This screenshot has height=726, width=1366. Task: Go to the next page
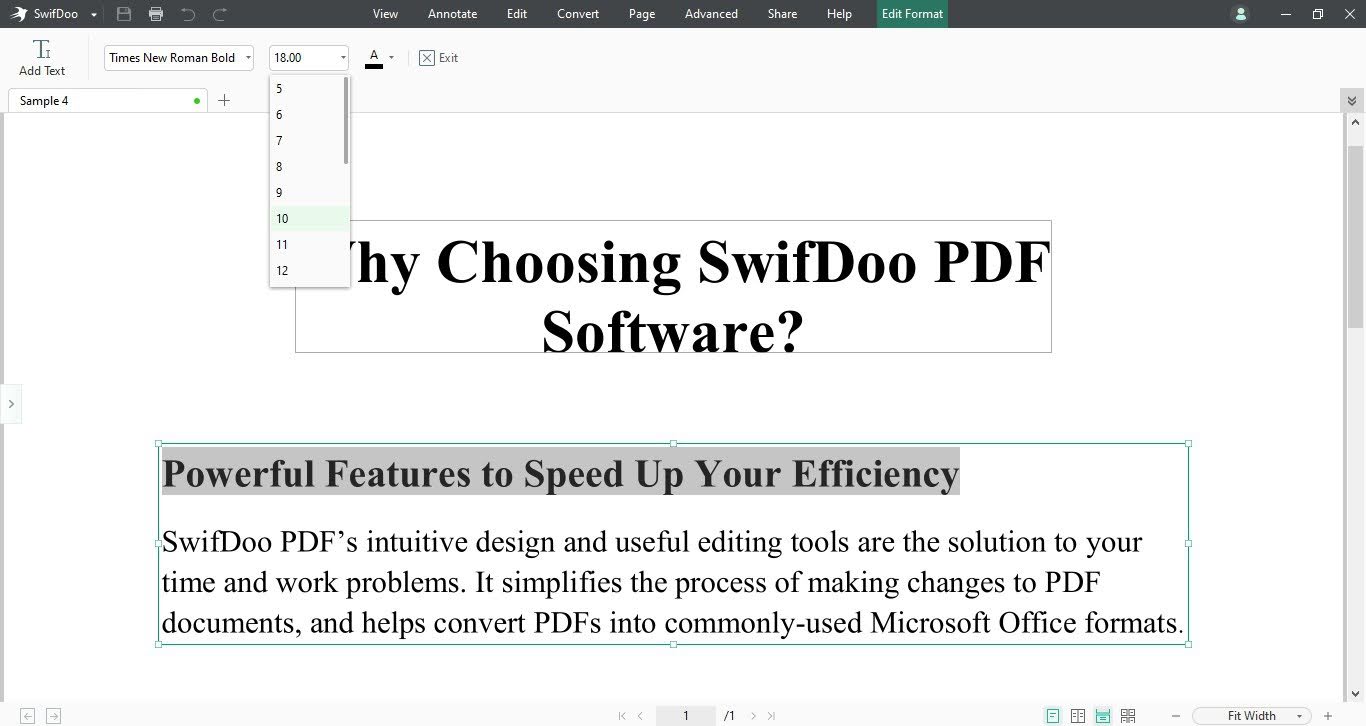(753, 716)
